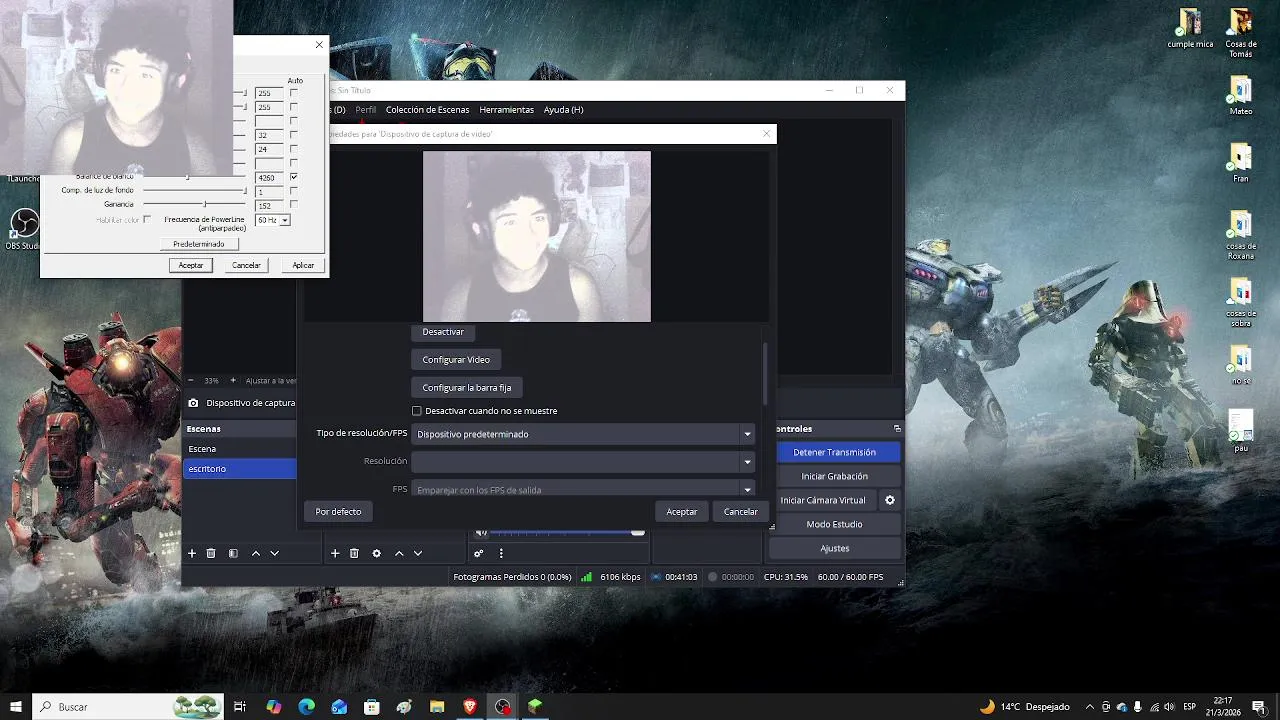Undock the Controles panel icon

tap(897, 428)
